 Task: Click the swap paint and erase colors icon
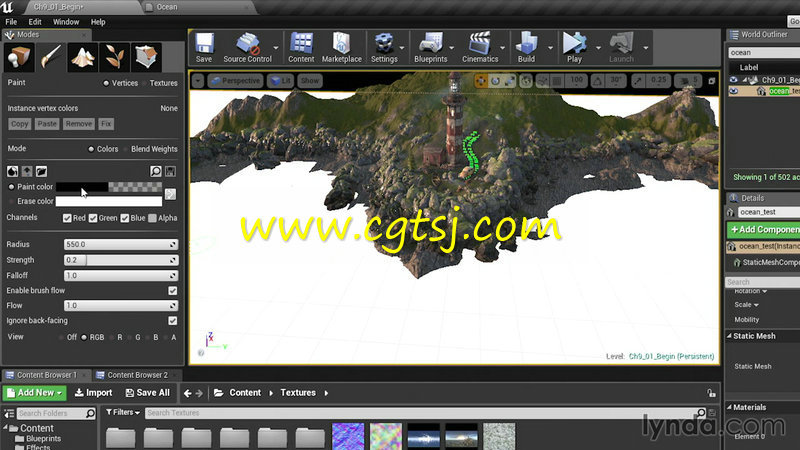(x=170, y=194)
